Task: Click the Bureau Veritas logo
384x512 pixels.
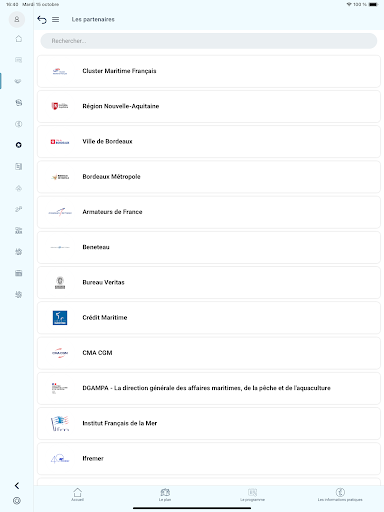Action: coord(60,283)
